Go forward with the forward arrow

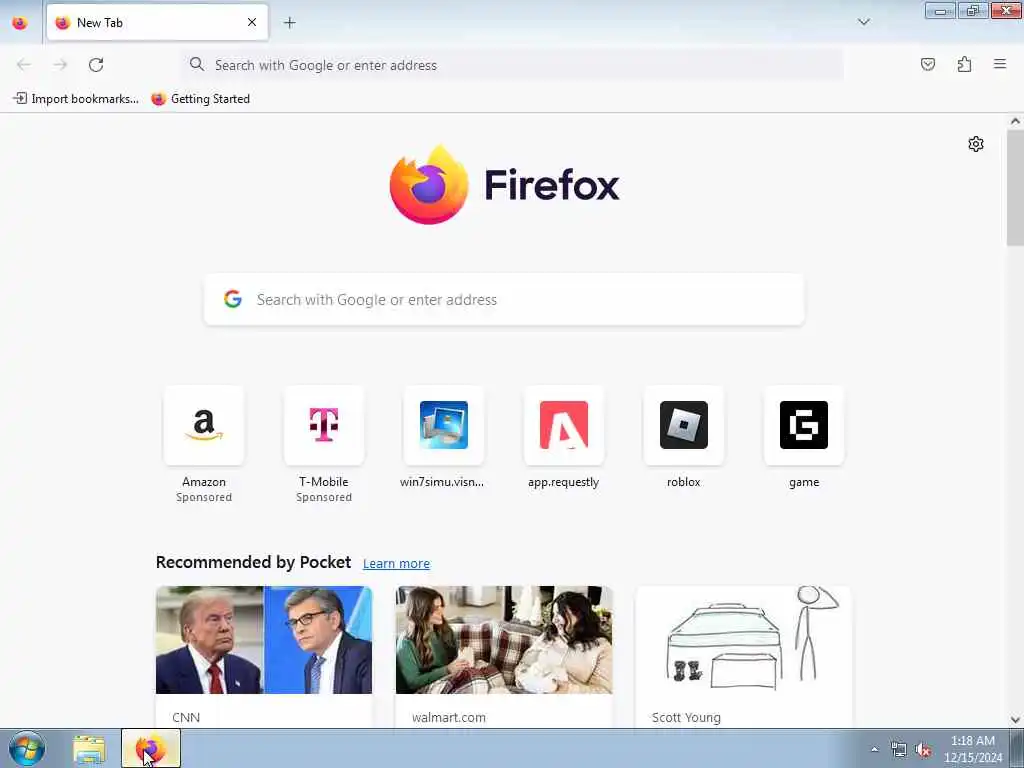coord(60,65)
